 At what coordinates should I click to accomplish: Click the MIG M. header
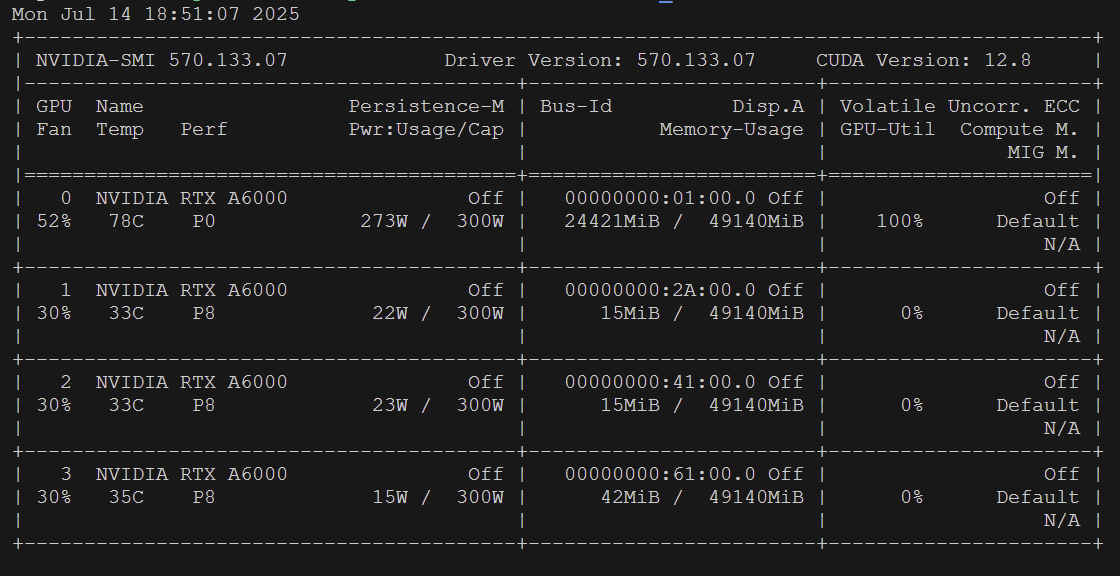(1043, 152)
